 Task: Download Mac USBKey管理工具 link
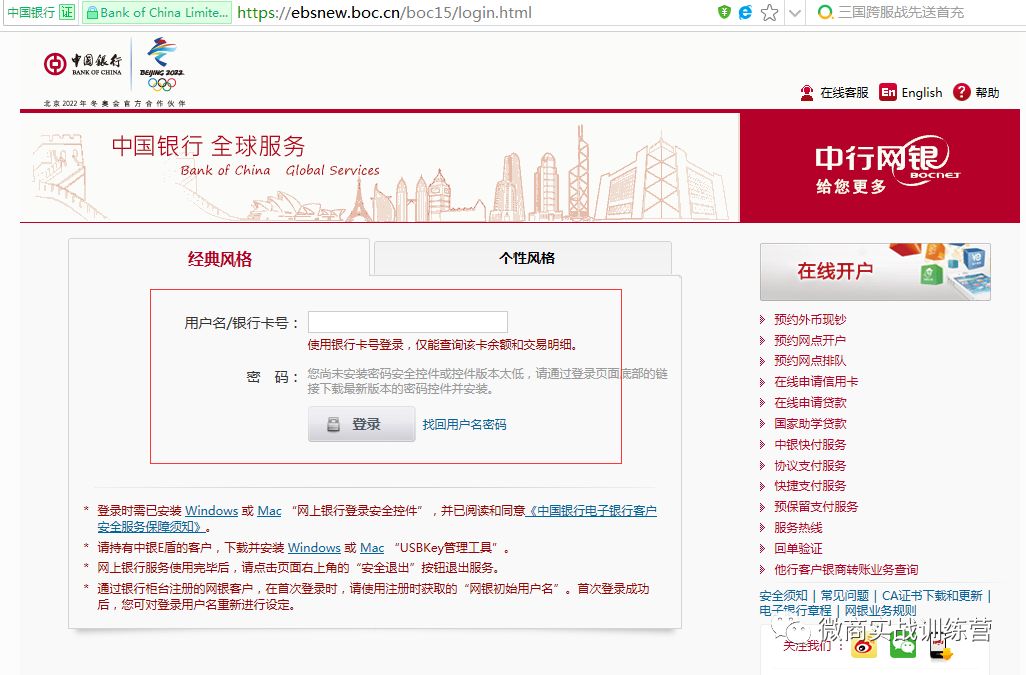point(372,547)
